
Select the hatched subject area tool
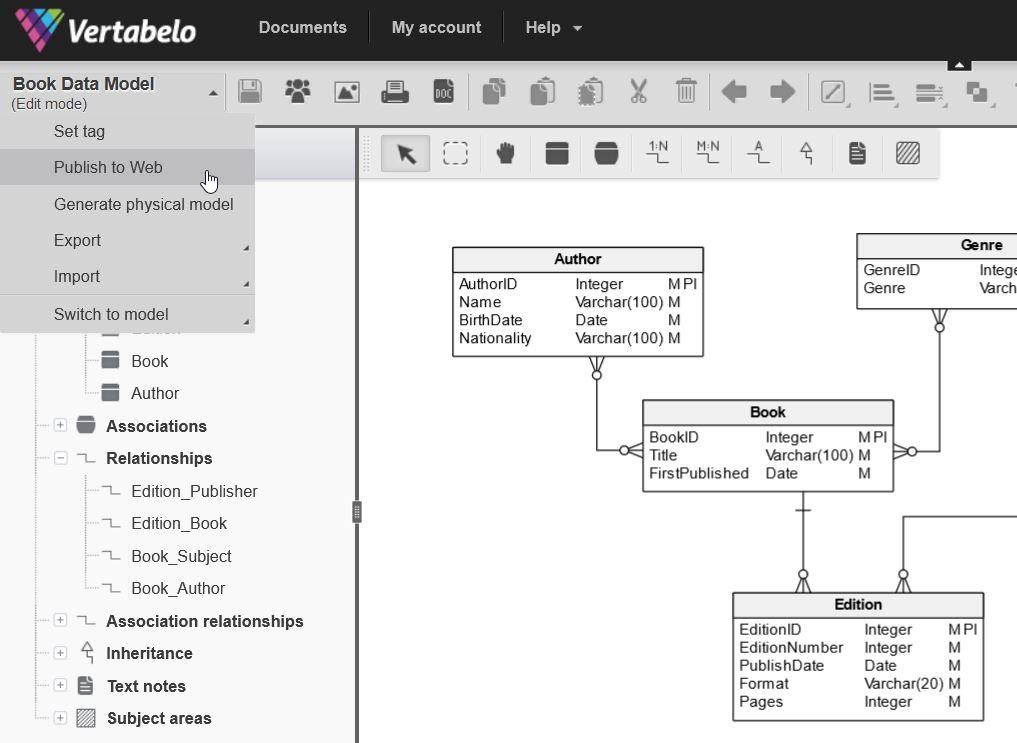pos(907,154)
